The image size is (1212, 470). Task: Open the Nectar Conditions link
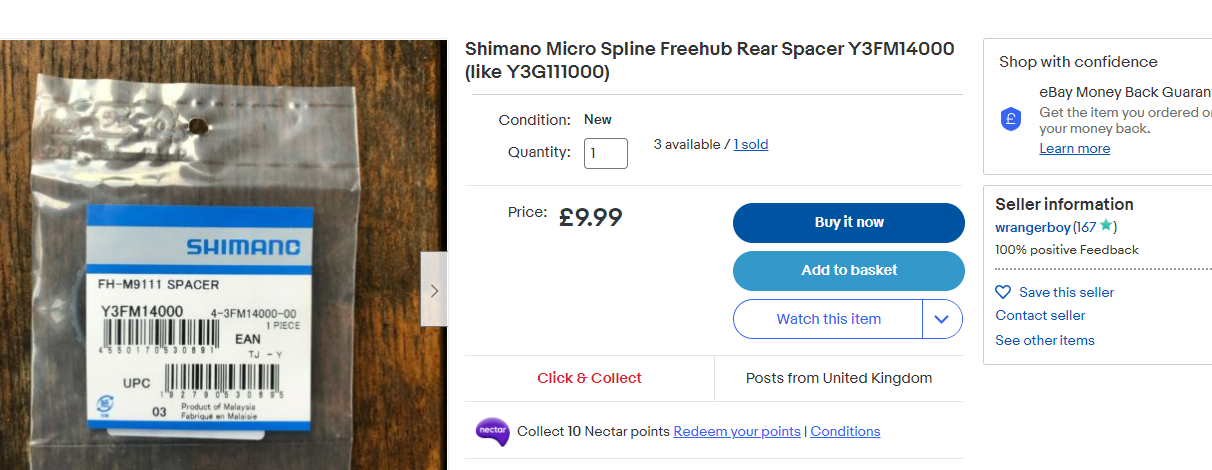845,431
